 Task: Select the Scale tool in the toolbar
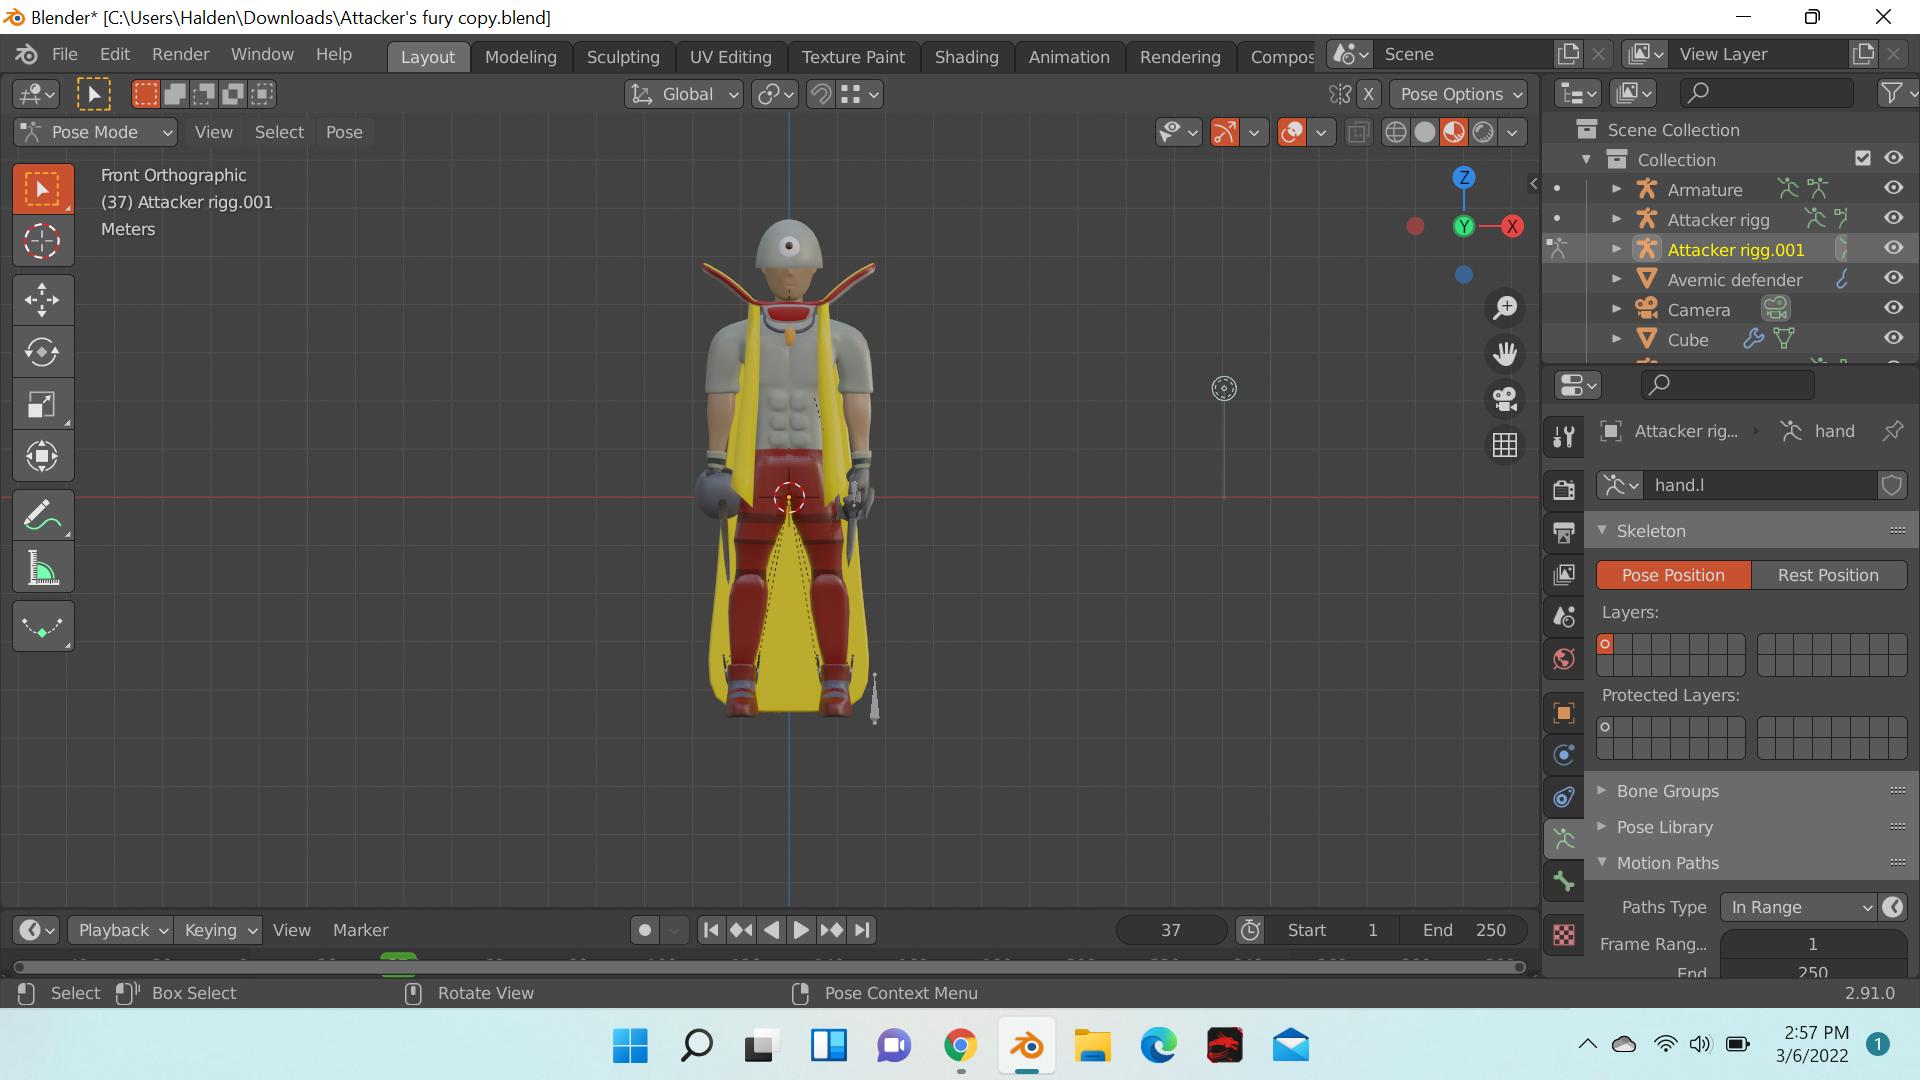pos(43,403)
